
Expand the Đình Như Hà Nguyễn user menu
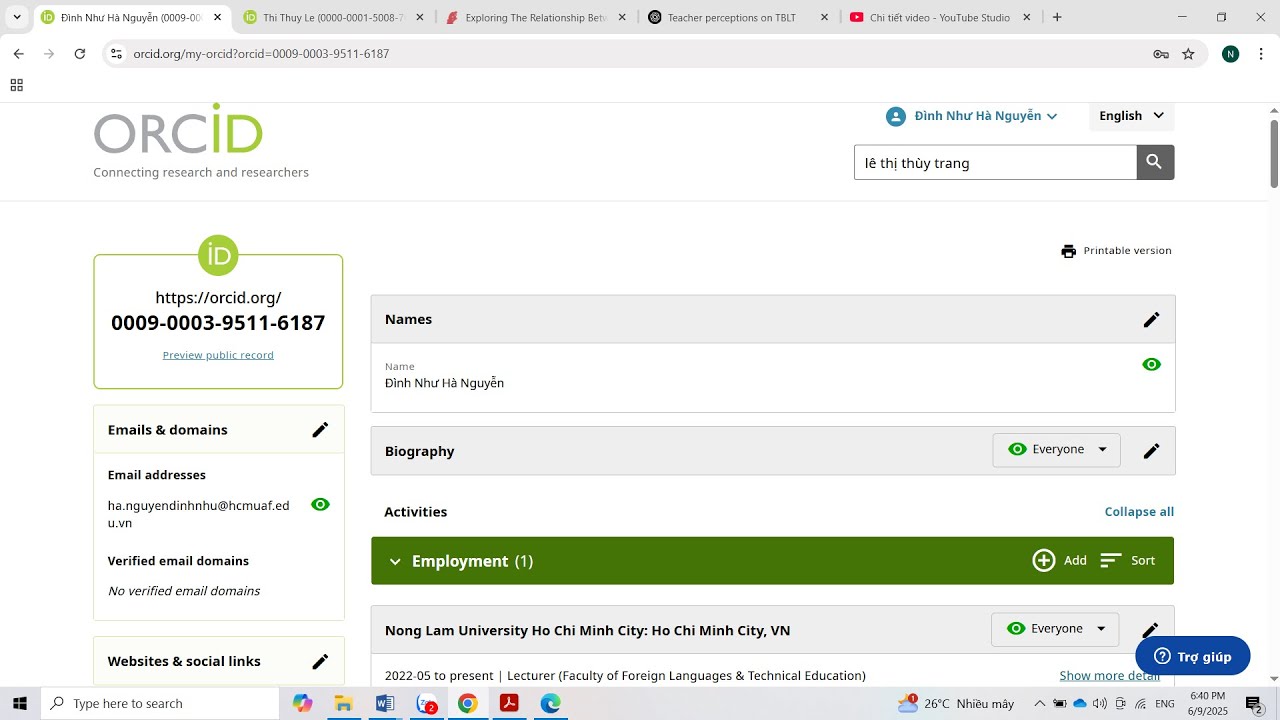pos(985,116)
